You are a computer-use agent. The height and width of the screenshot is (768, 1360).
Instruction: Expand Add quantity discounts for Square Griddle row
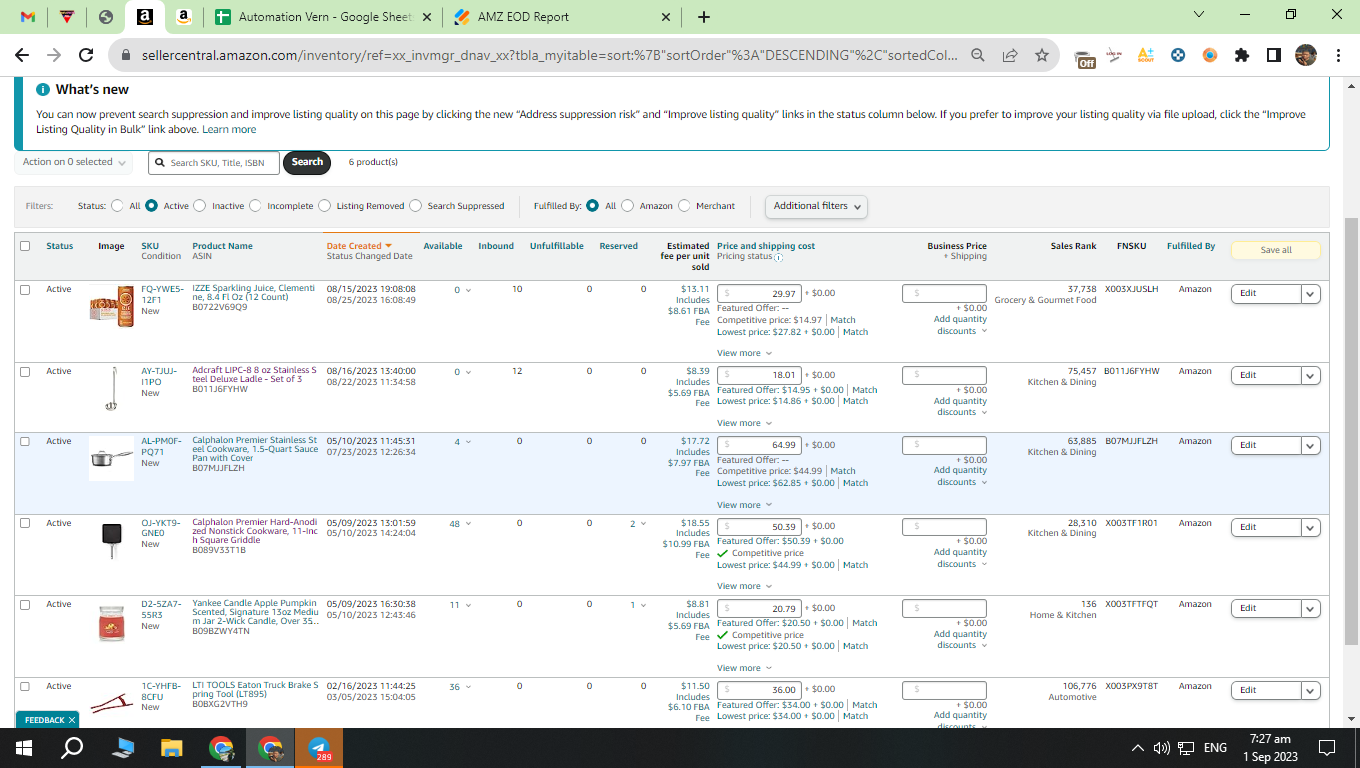point(960,558)
